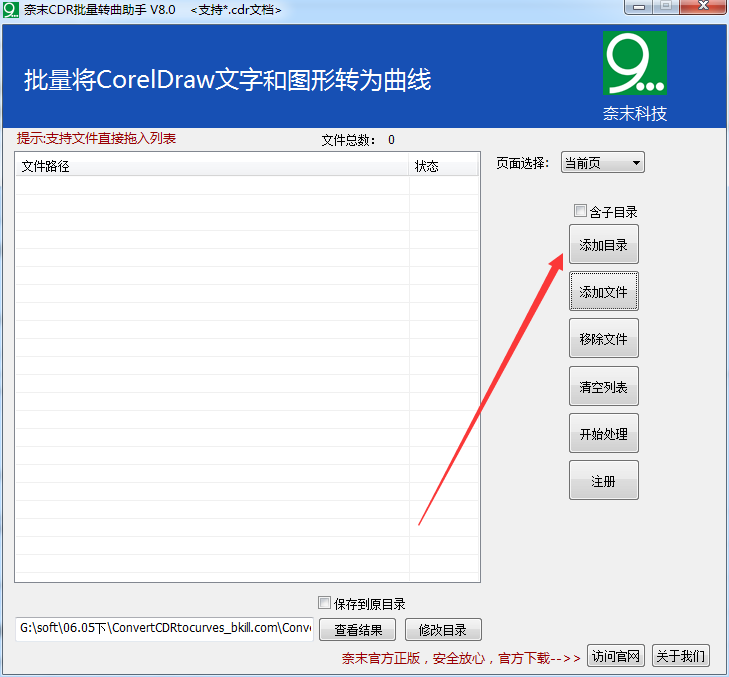Click the 查看结果 button

358,630
